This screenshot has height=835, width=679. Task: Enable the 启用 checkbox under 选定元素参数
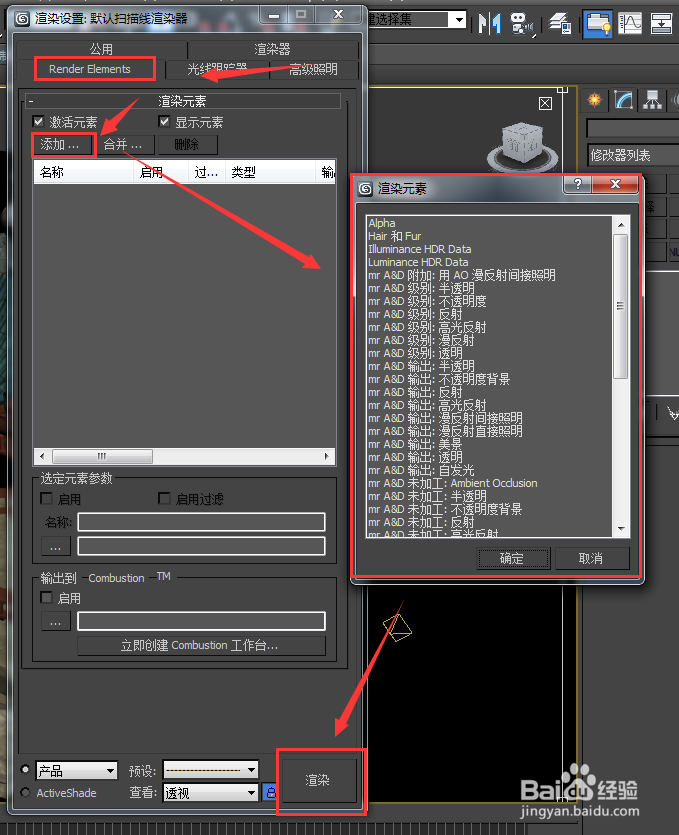(47, 498)
